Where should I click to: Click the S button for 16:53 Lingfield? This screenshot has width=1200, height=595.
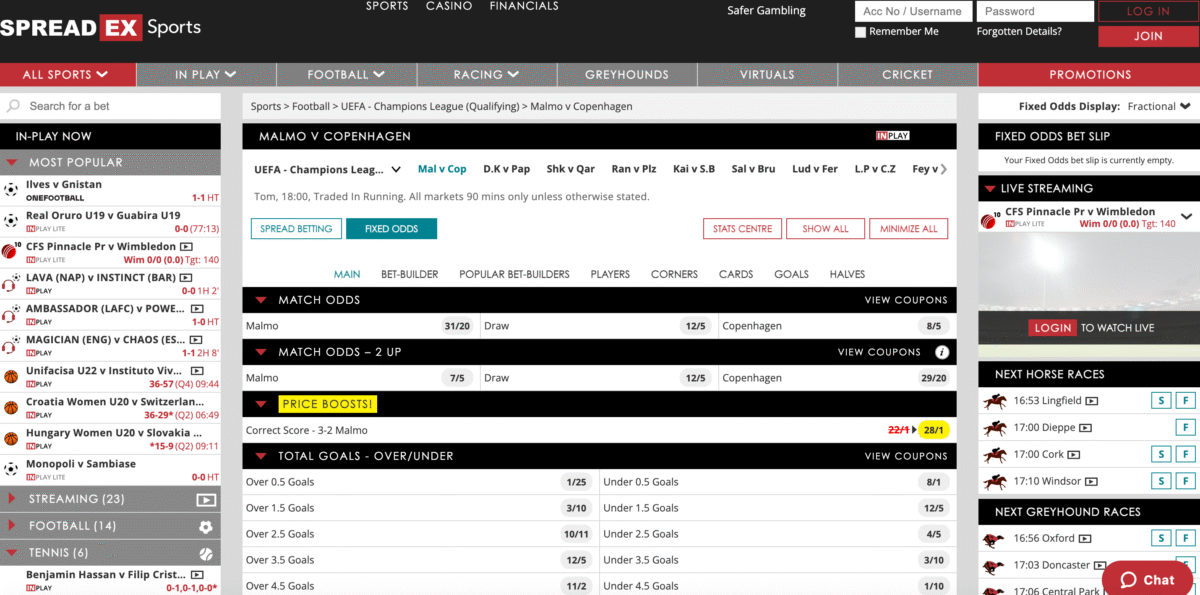[1160, 401]
